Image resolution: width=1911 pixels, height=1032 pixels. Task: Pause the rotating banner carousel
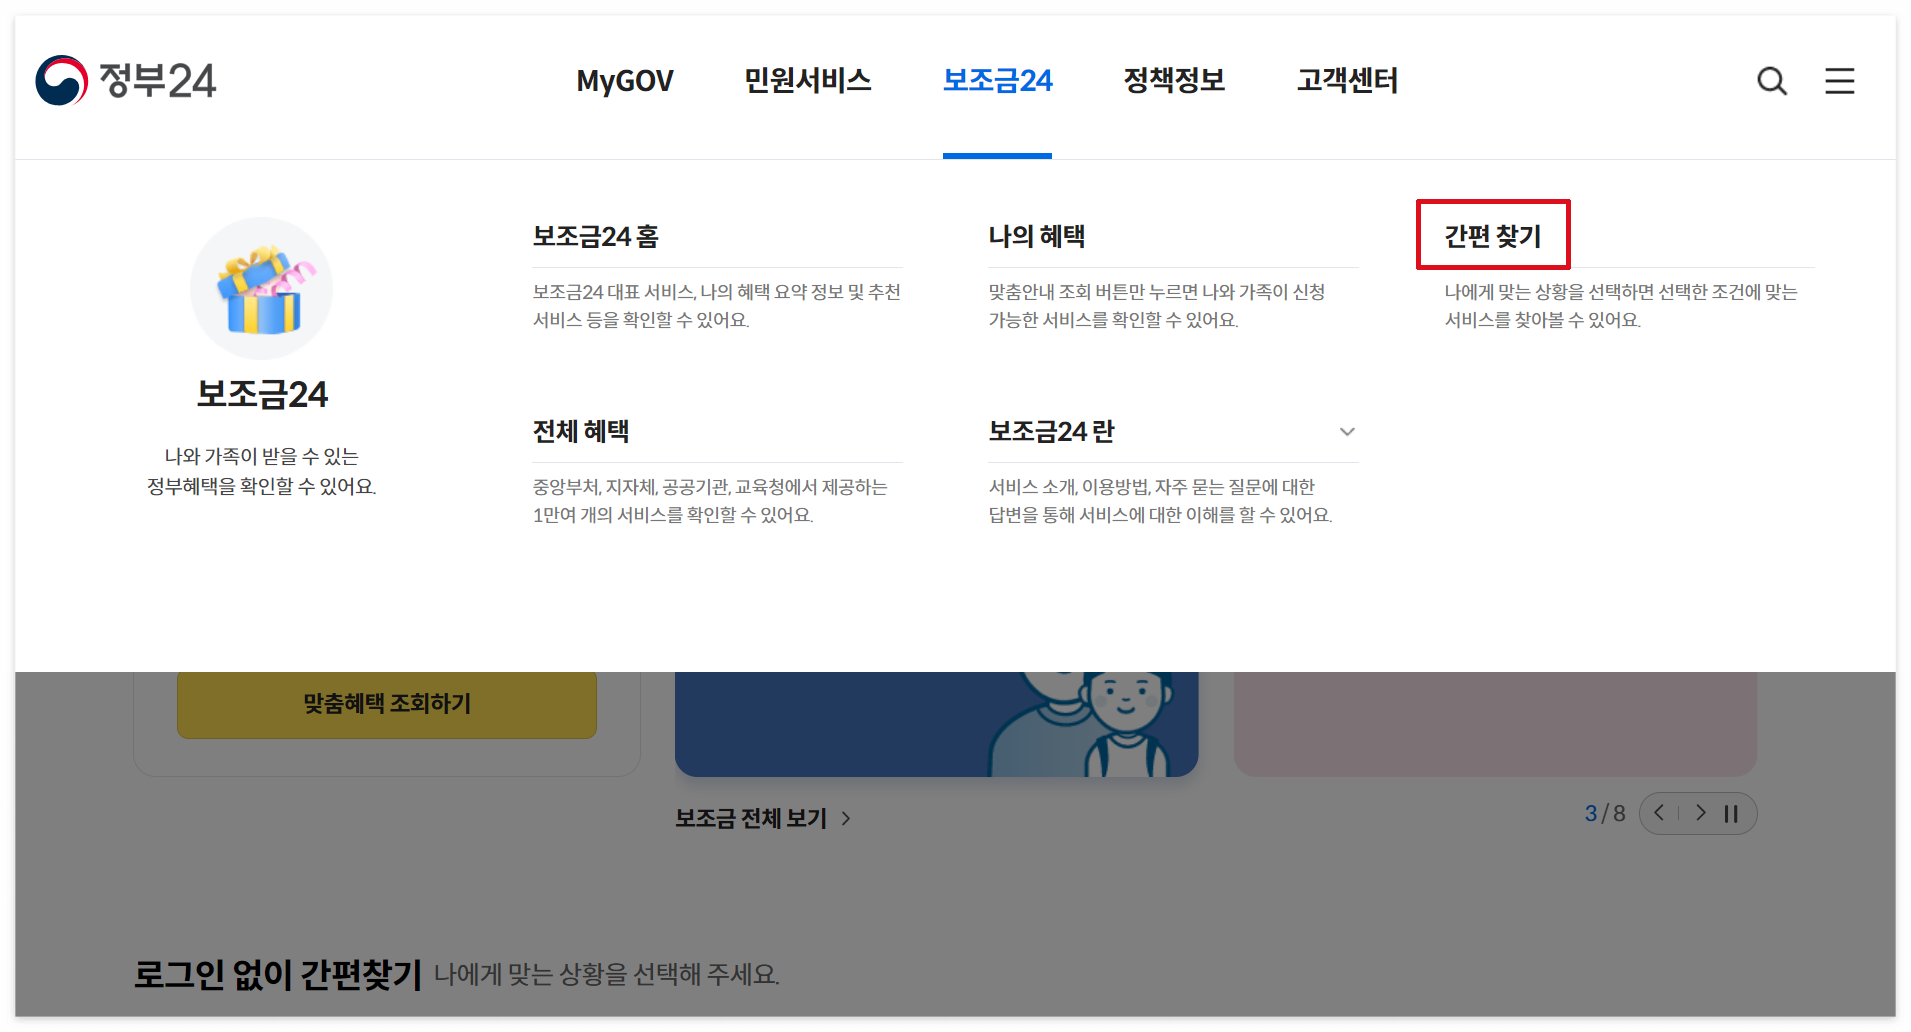coord(1732,813)
